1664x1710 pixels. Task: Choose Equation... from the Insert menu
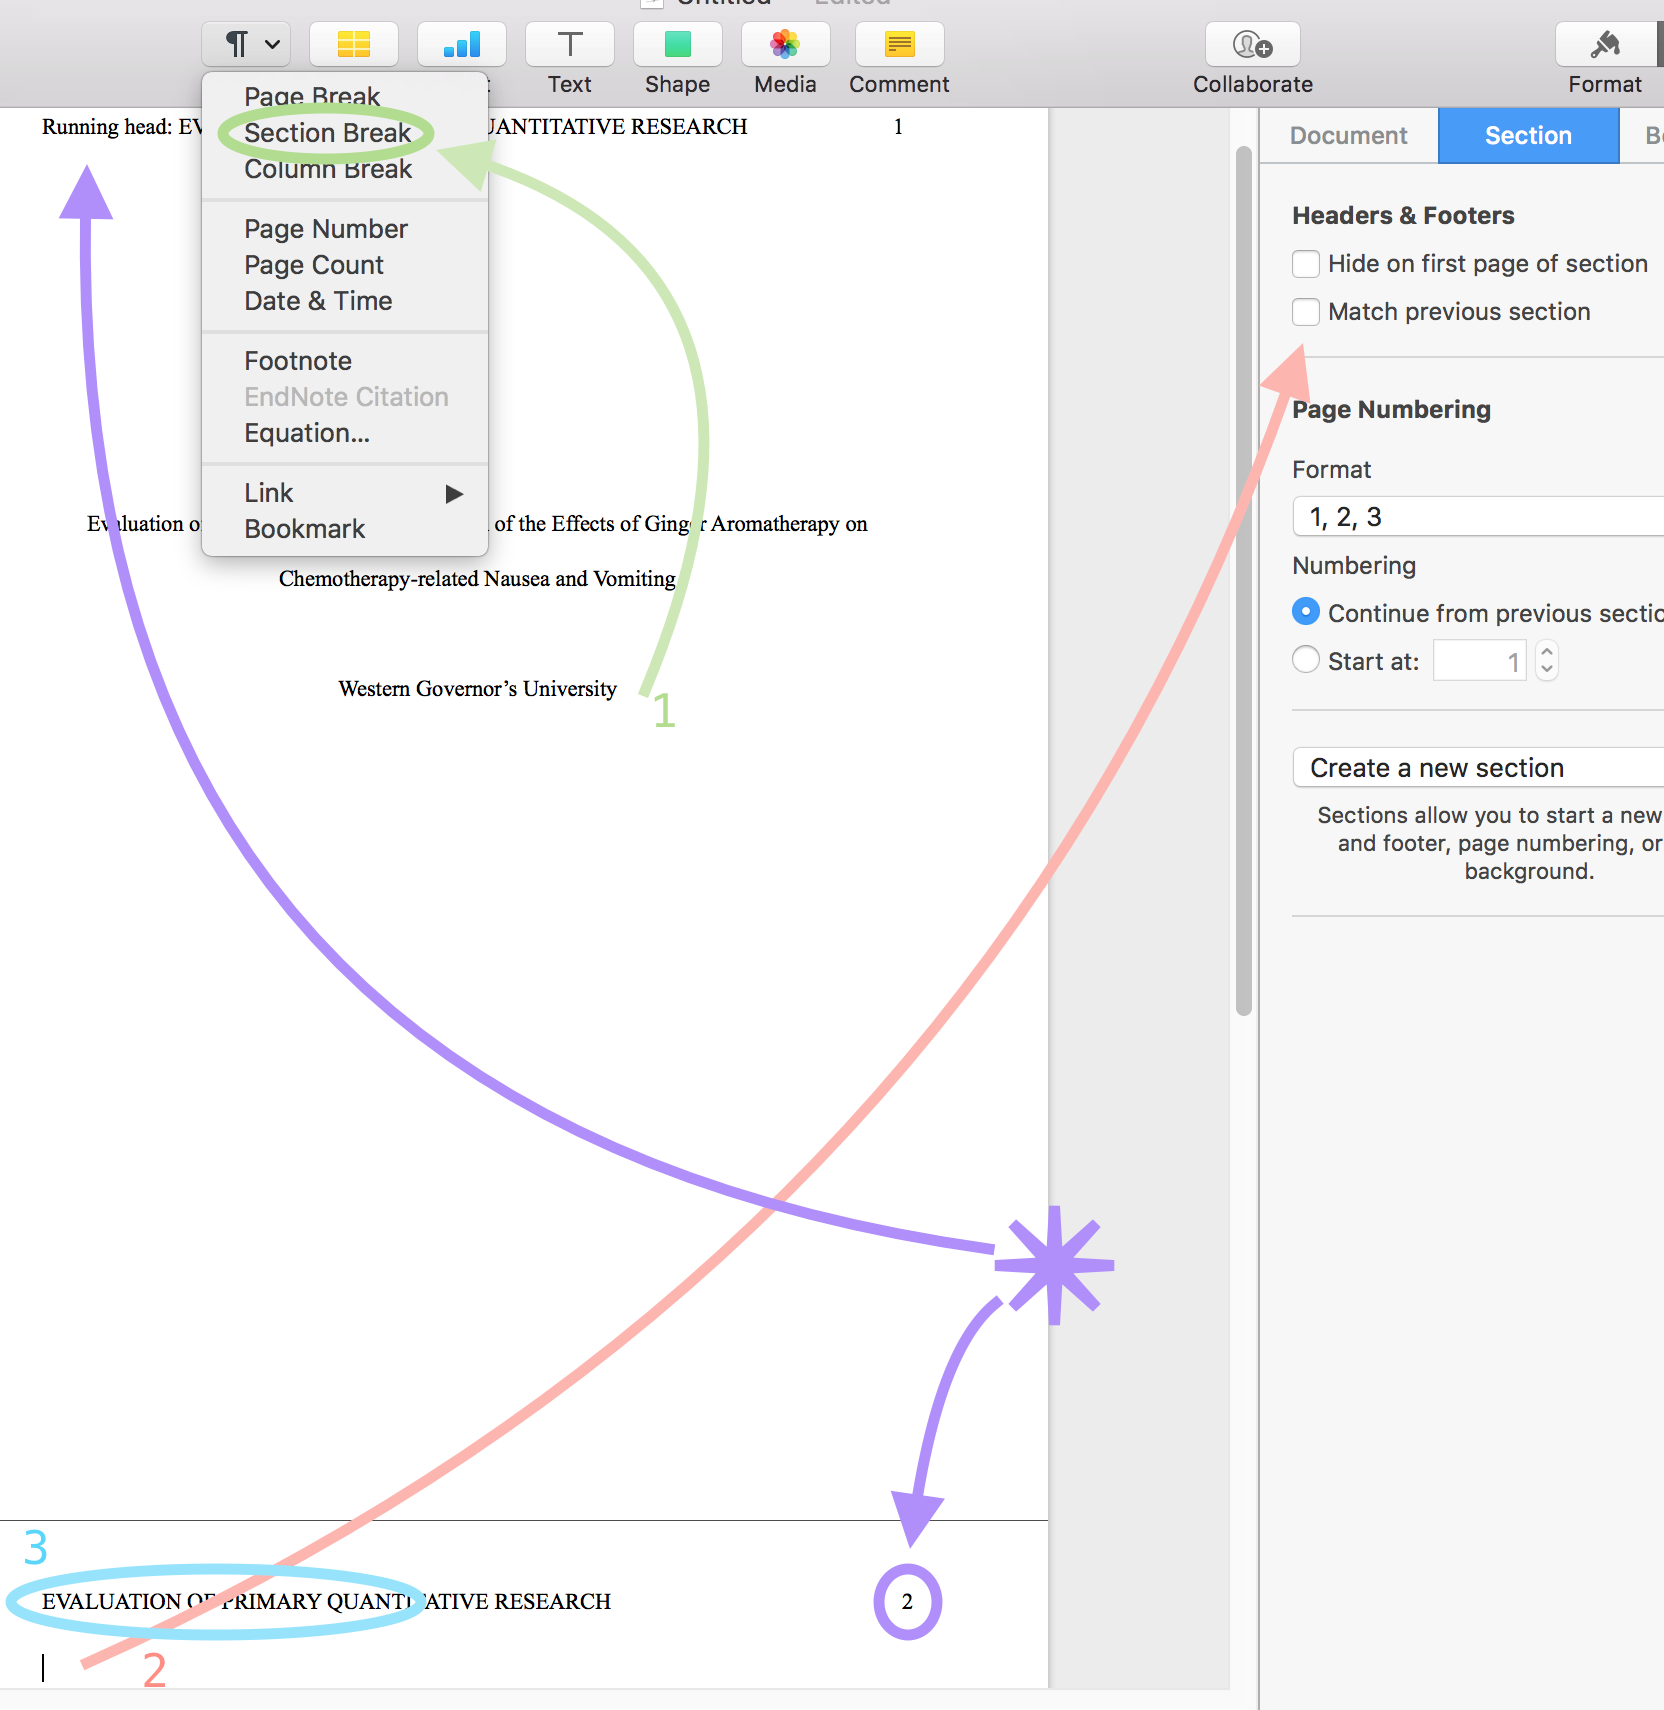click(307, 433)
